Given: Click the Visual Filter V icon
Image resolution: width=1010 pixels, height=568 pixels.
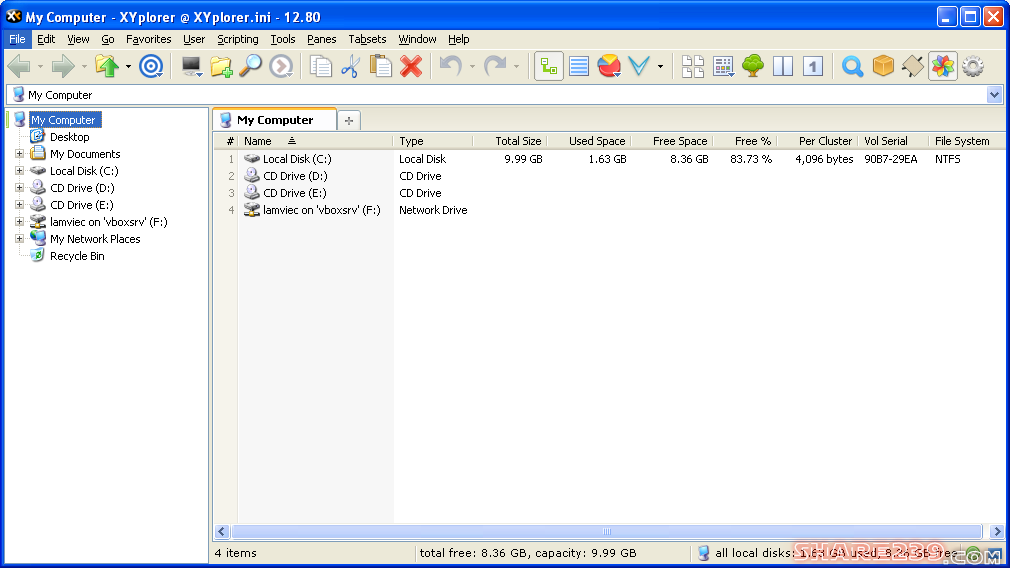Looking at the screenshot, I should tap(639, 66).
